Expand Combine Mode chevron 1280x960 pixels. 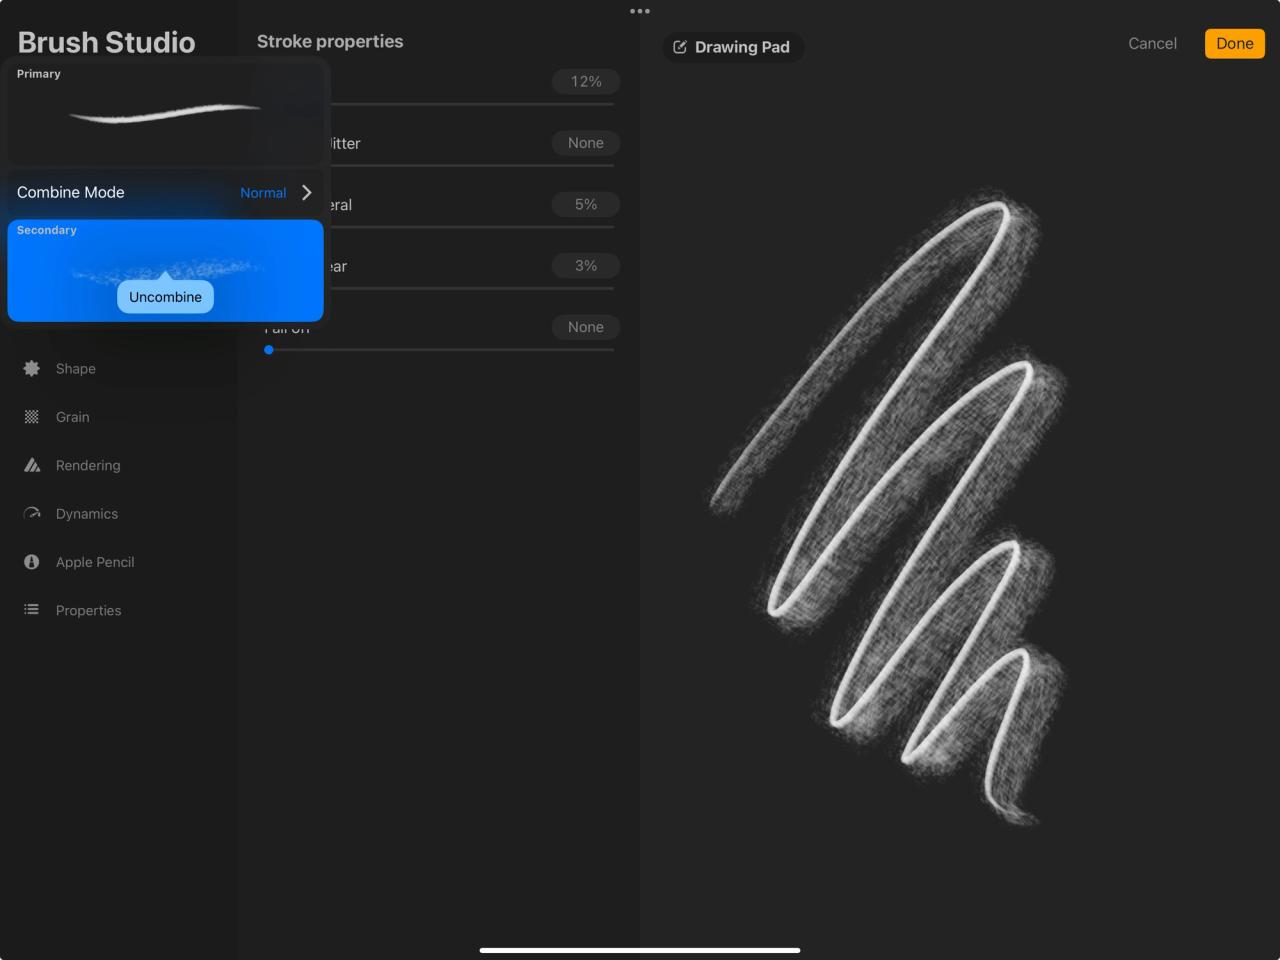307,192
